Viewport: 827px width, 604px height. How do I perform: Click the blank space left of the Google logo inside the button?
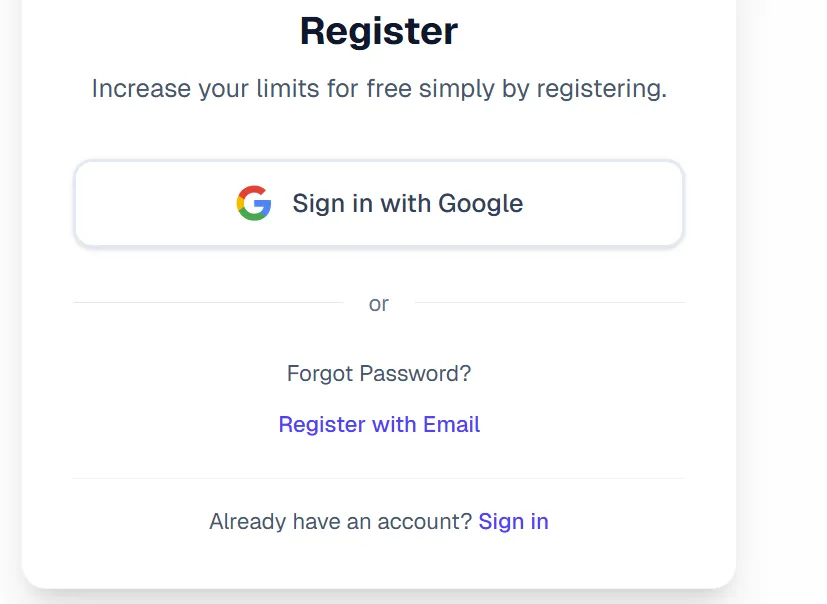point(150,203)
